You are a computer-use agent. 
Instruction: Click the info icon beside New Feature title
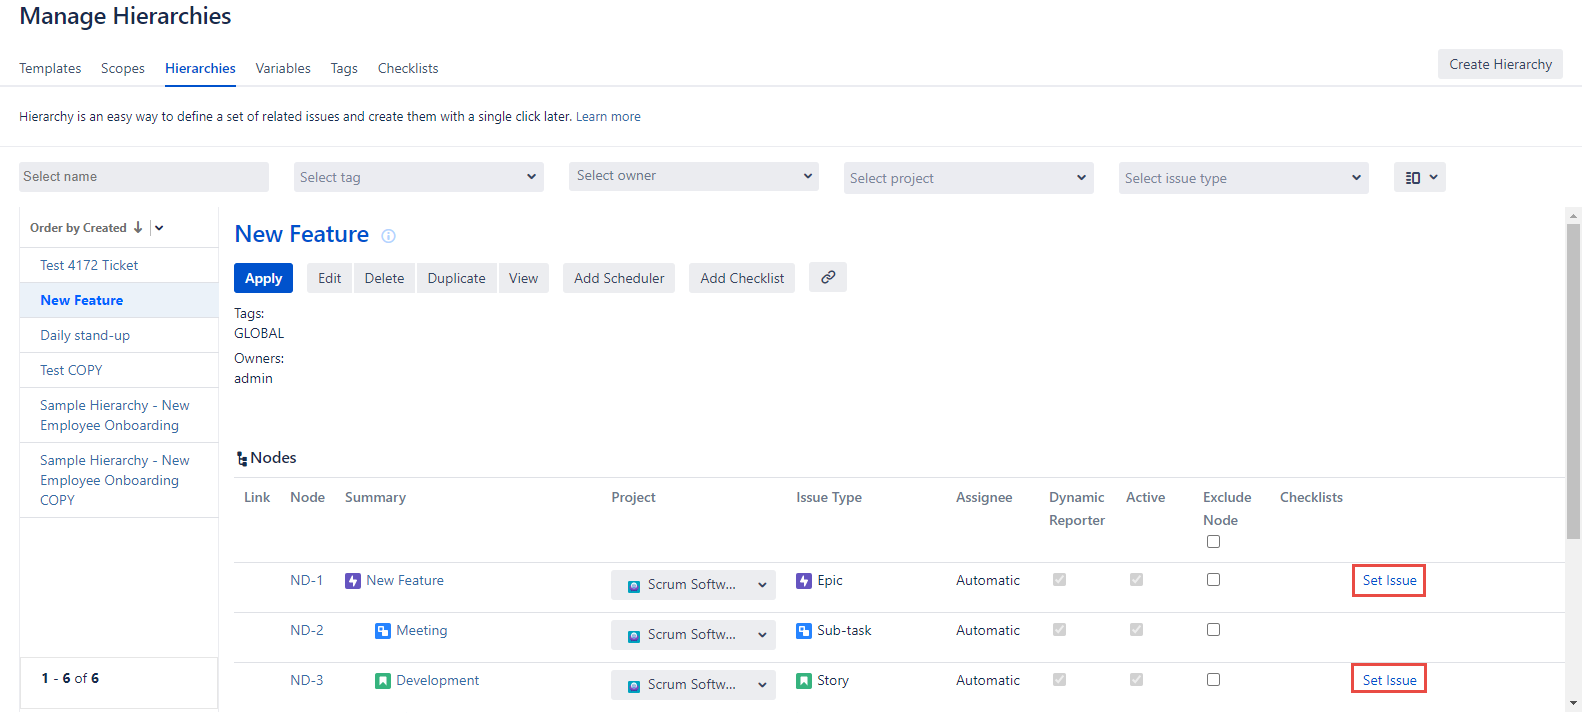click(388, 236)
